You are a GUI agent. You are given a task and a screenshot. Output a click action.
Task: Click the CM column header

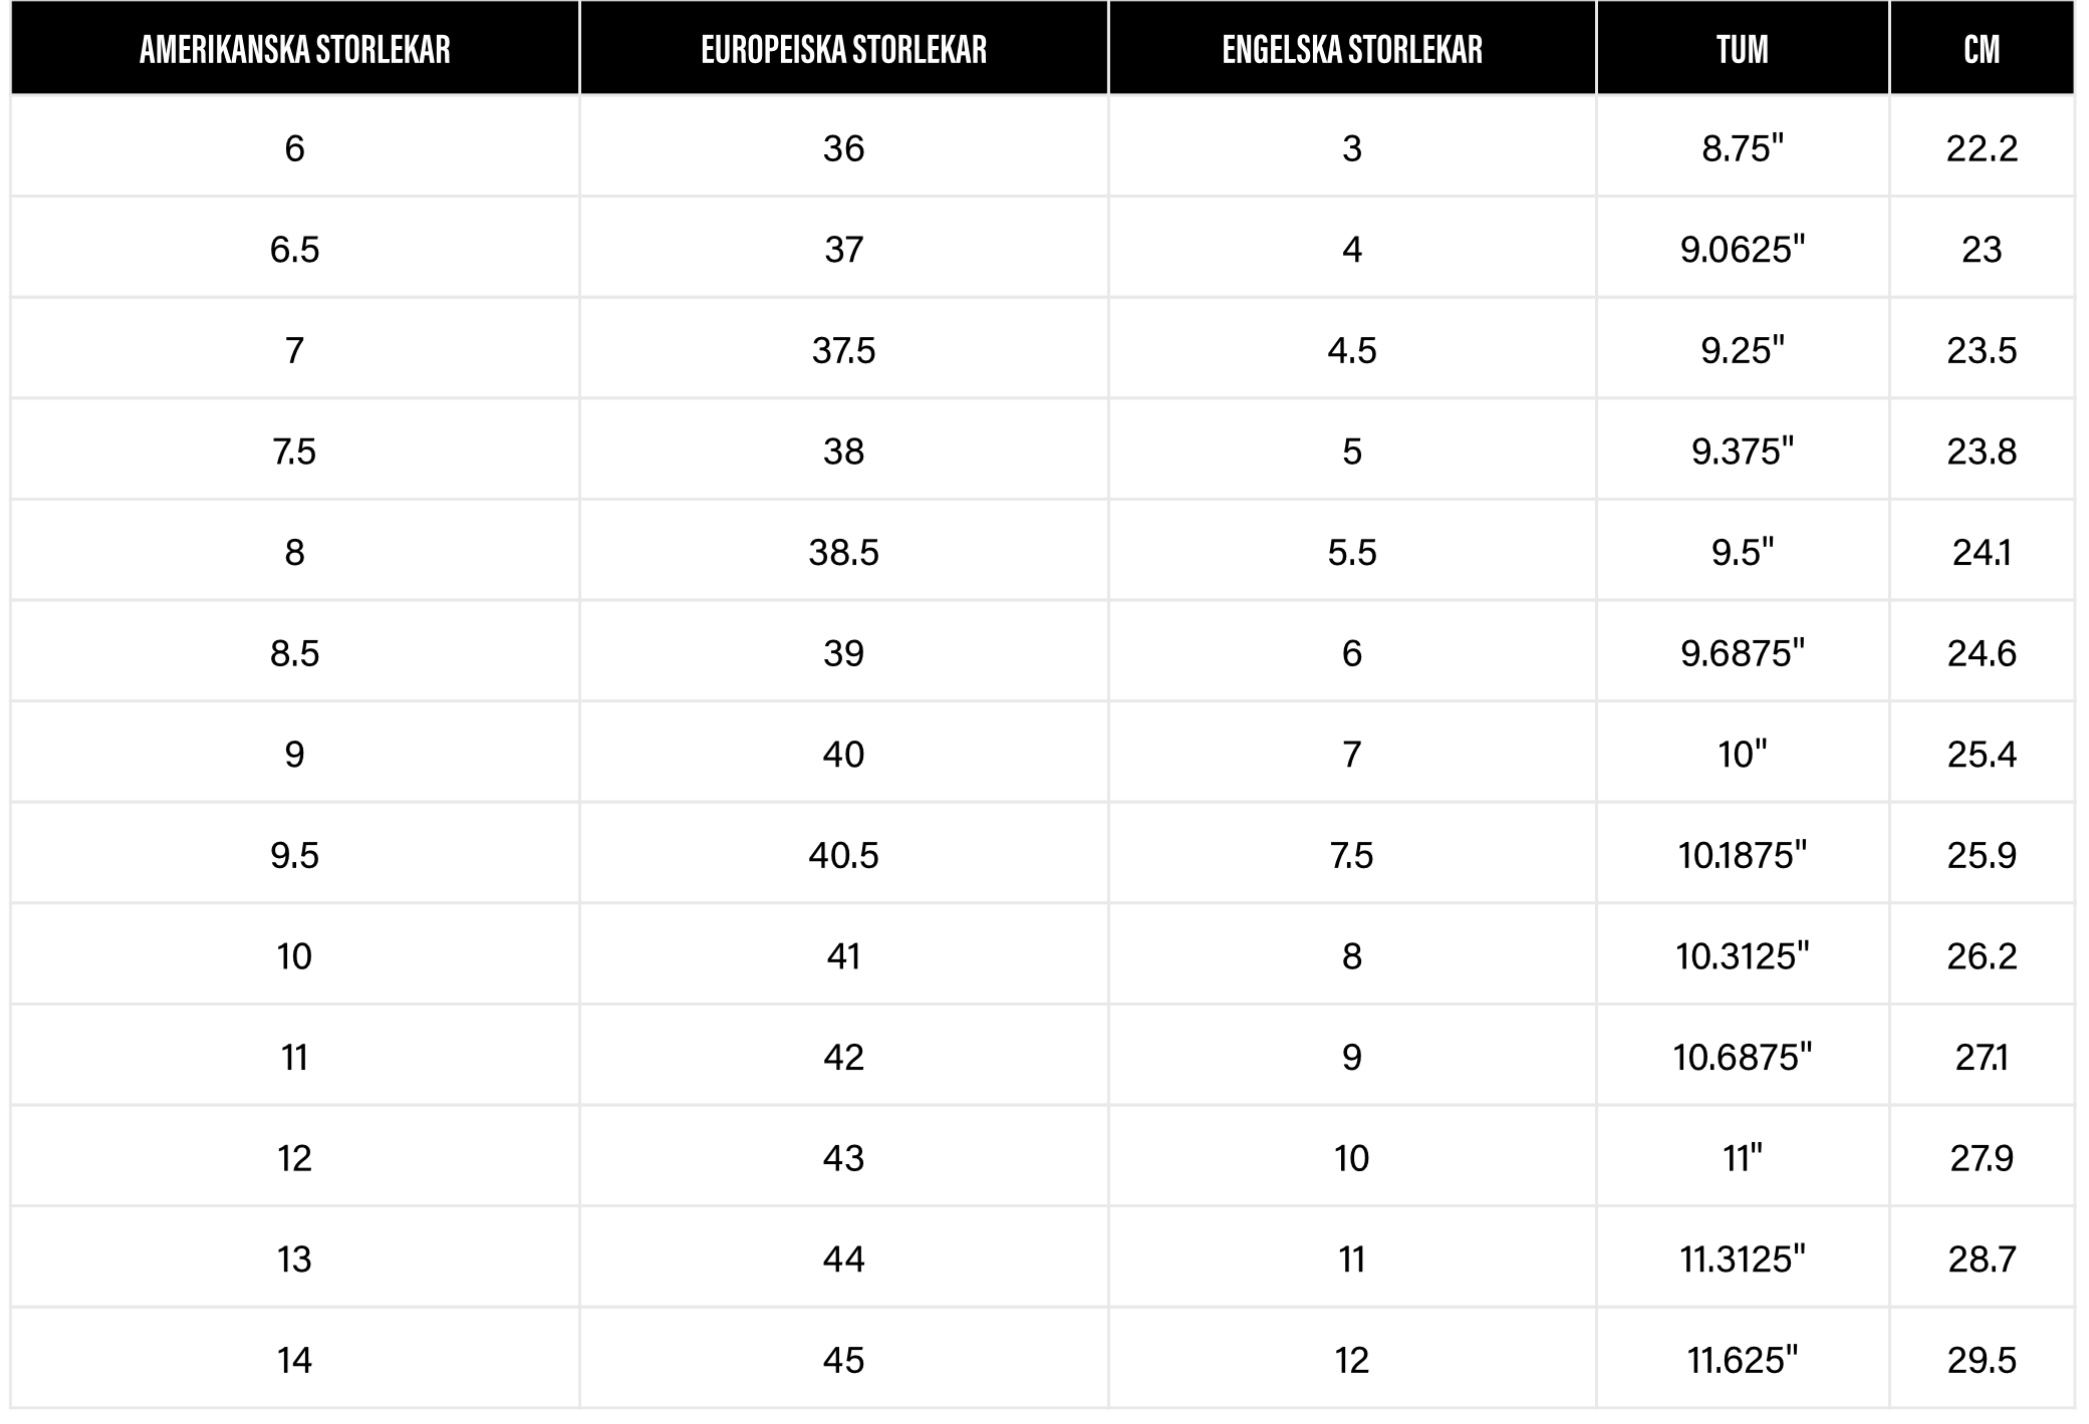pyautogui.click(x=1982, y=49)
